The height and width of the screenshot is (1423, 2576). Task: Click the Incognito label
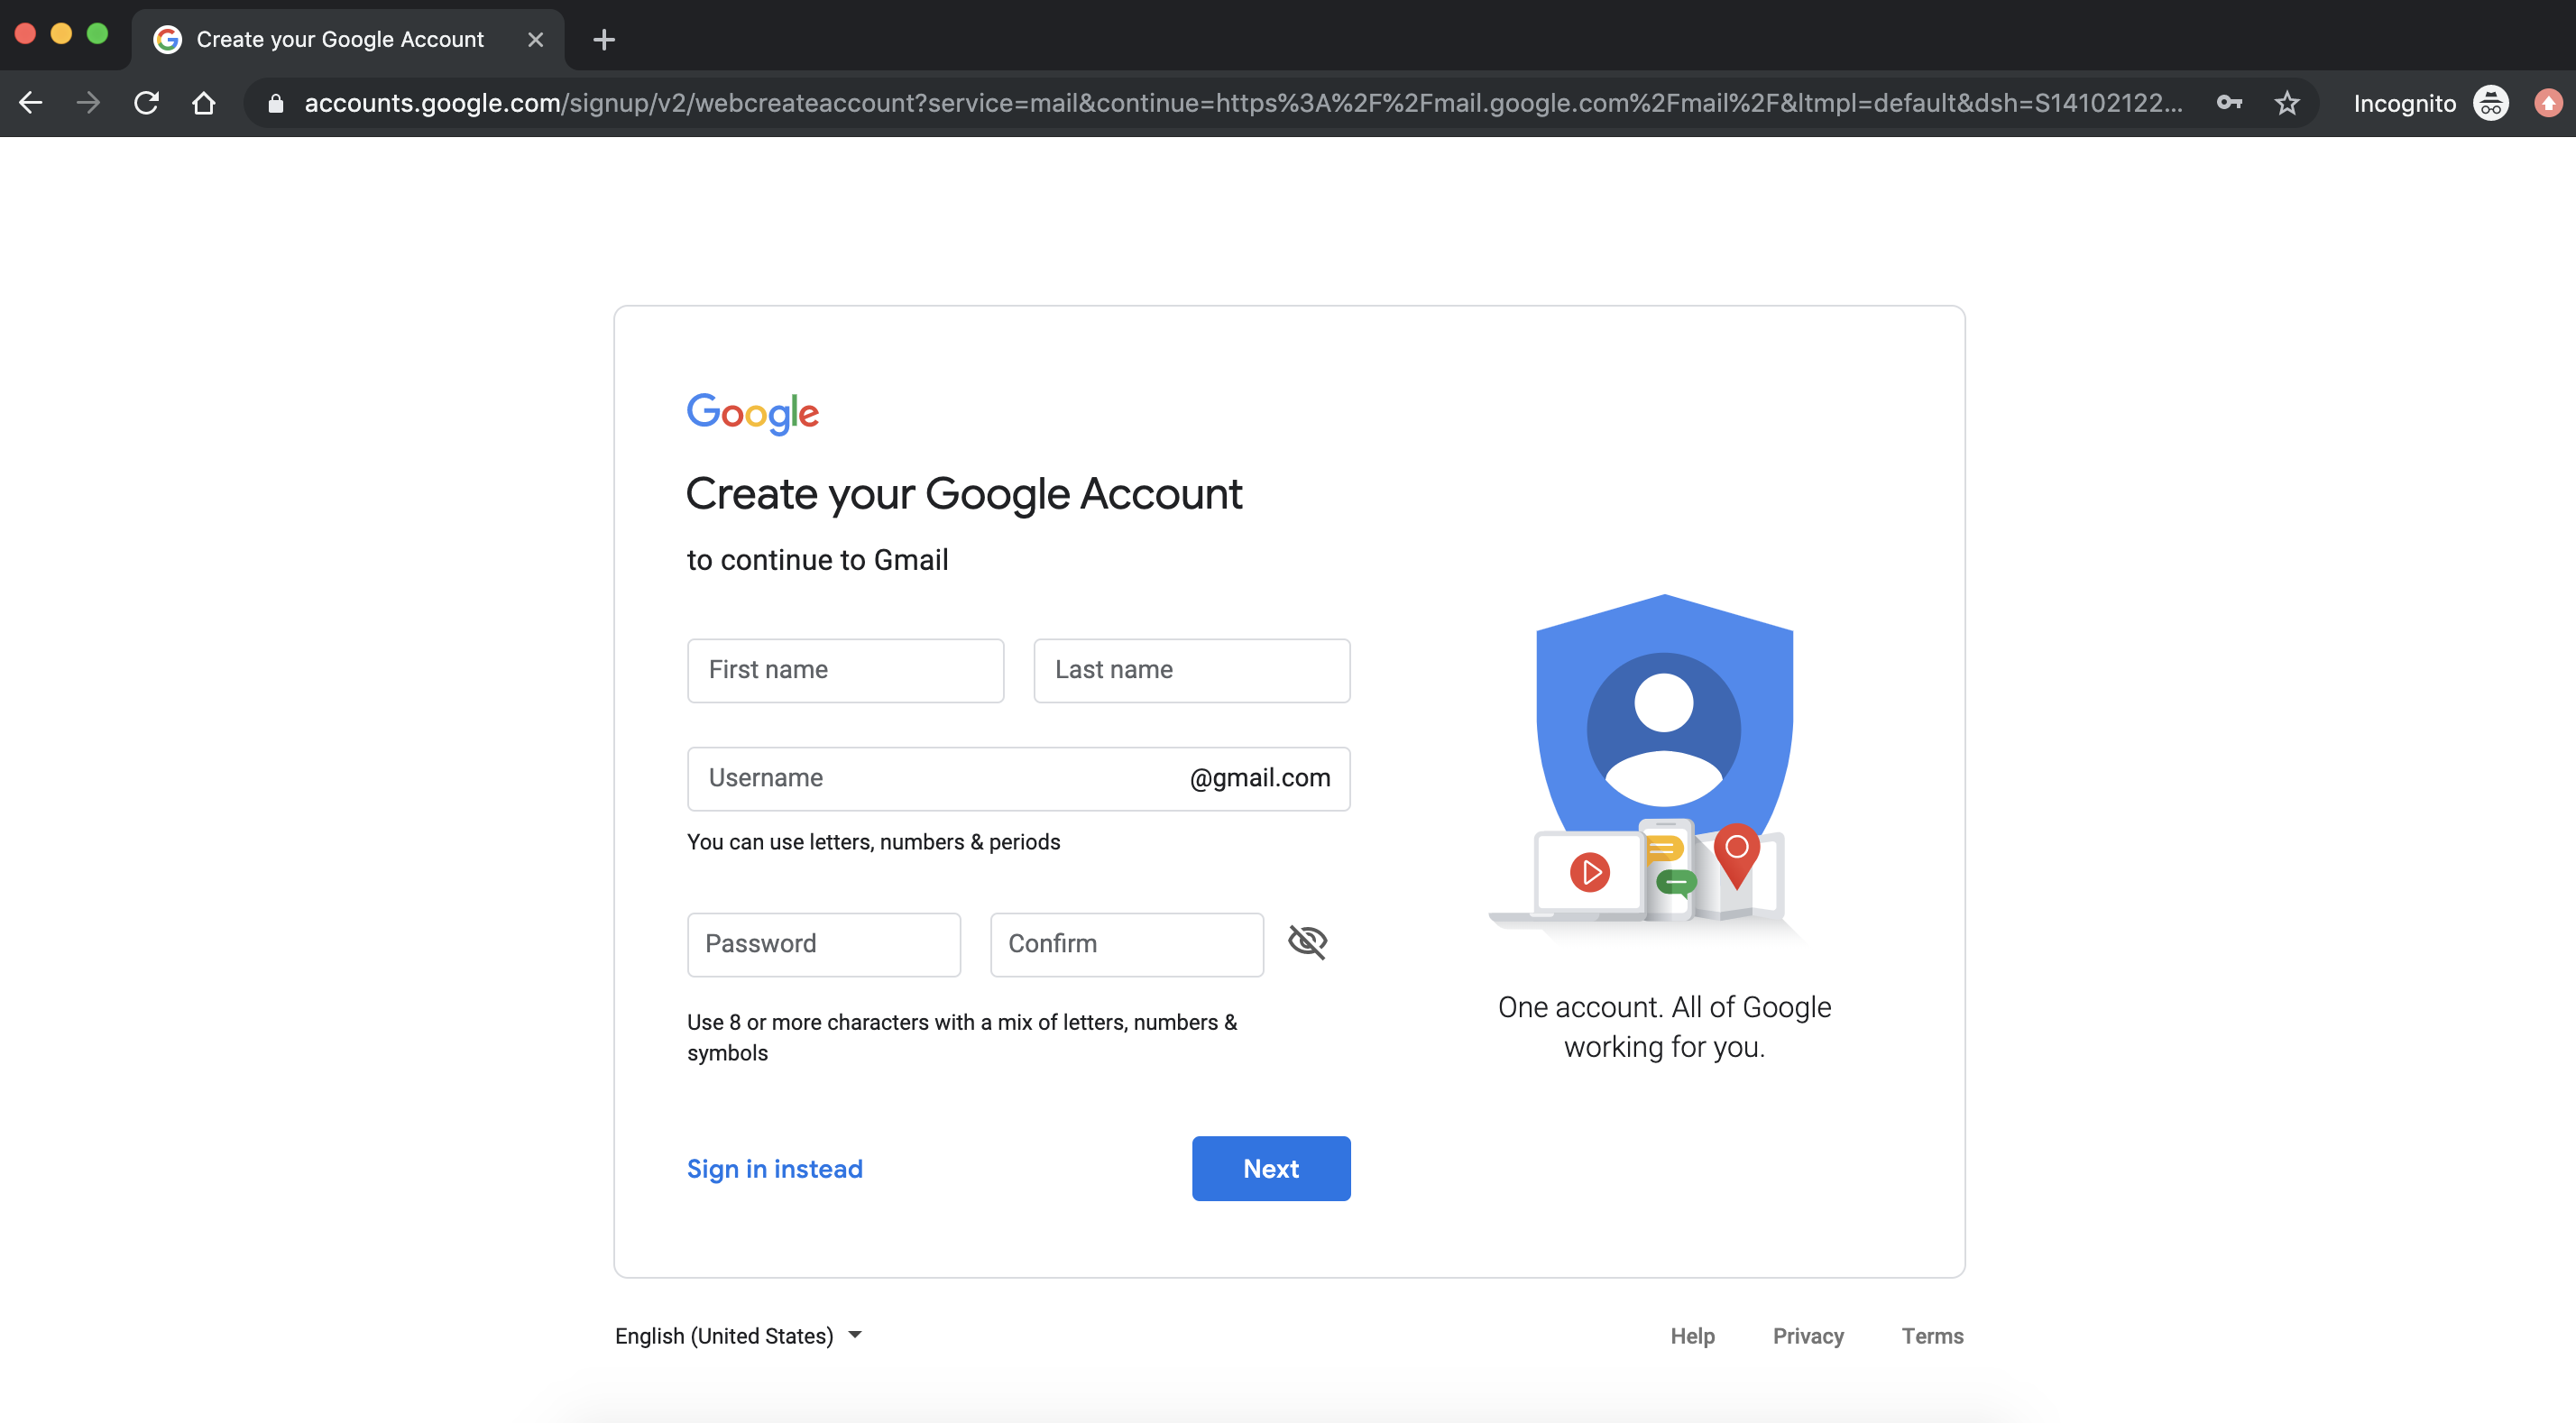click(2405, 104)
